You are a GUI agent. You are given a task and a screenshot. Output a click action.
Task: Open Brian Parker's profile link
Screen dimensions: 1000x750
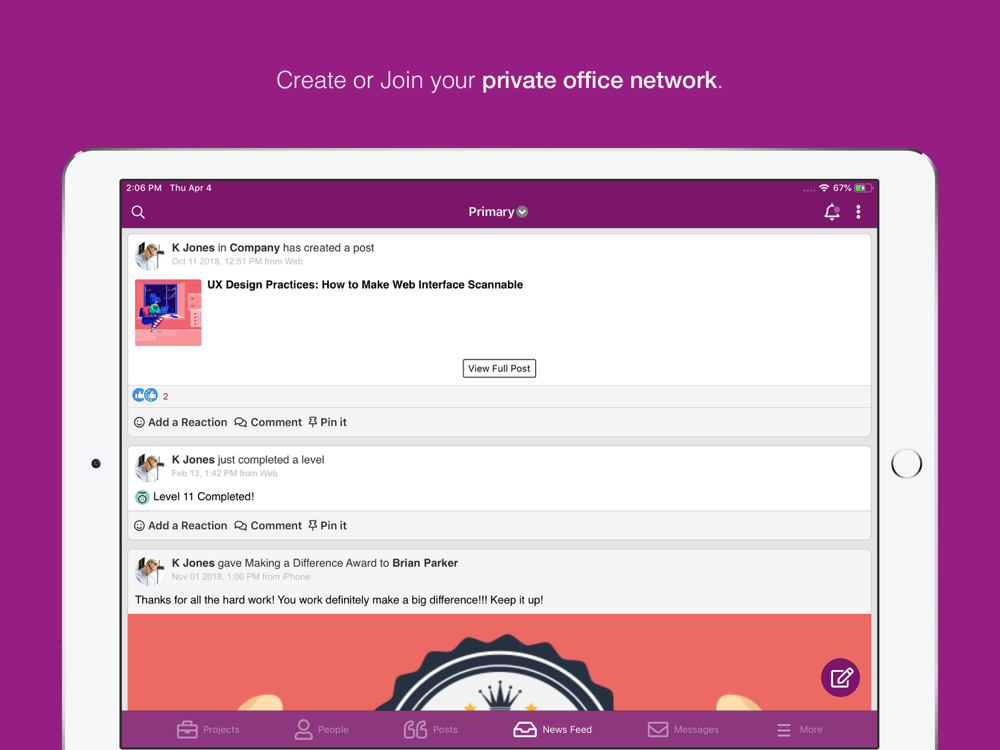425,563
